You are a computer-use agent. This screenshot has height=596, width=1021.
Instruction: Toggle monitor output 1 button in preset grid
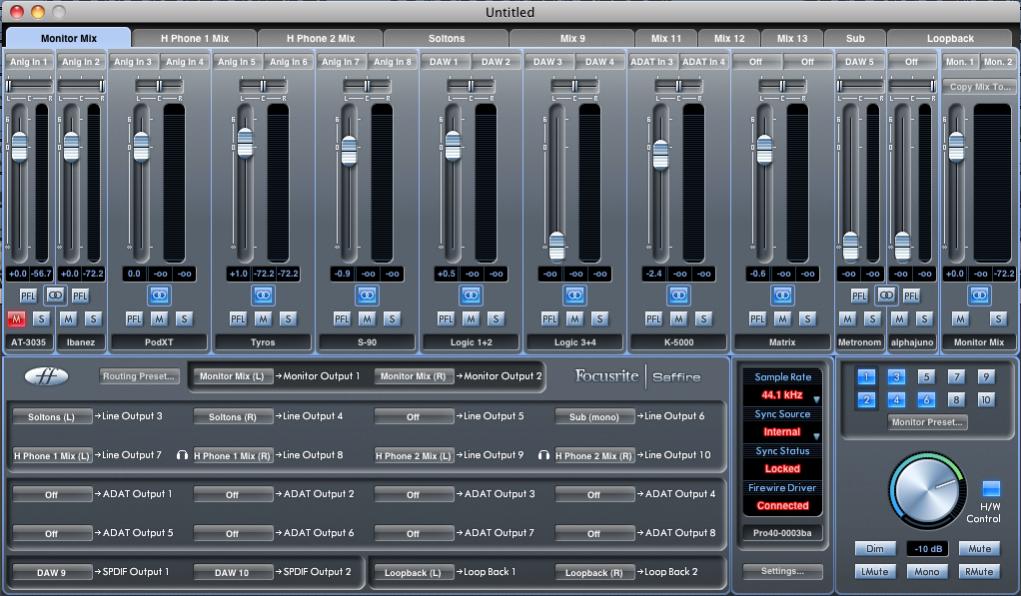click(x=866, y=376)
